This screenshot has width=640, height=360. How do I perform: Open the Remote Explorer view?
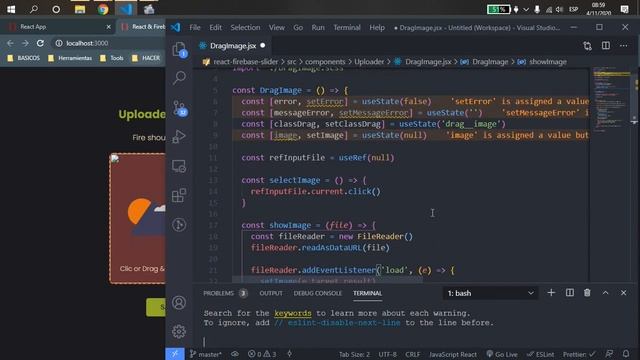coord(179,166)
